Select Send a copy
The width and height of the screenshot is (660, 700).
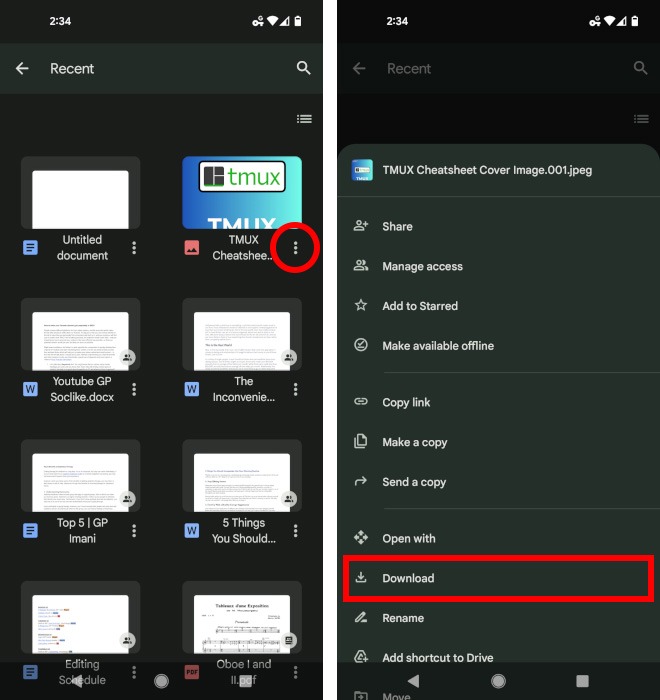499,482
